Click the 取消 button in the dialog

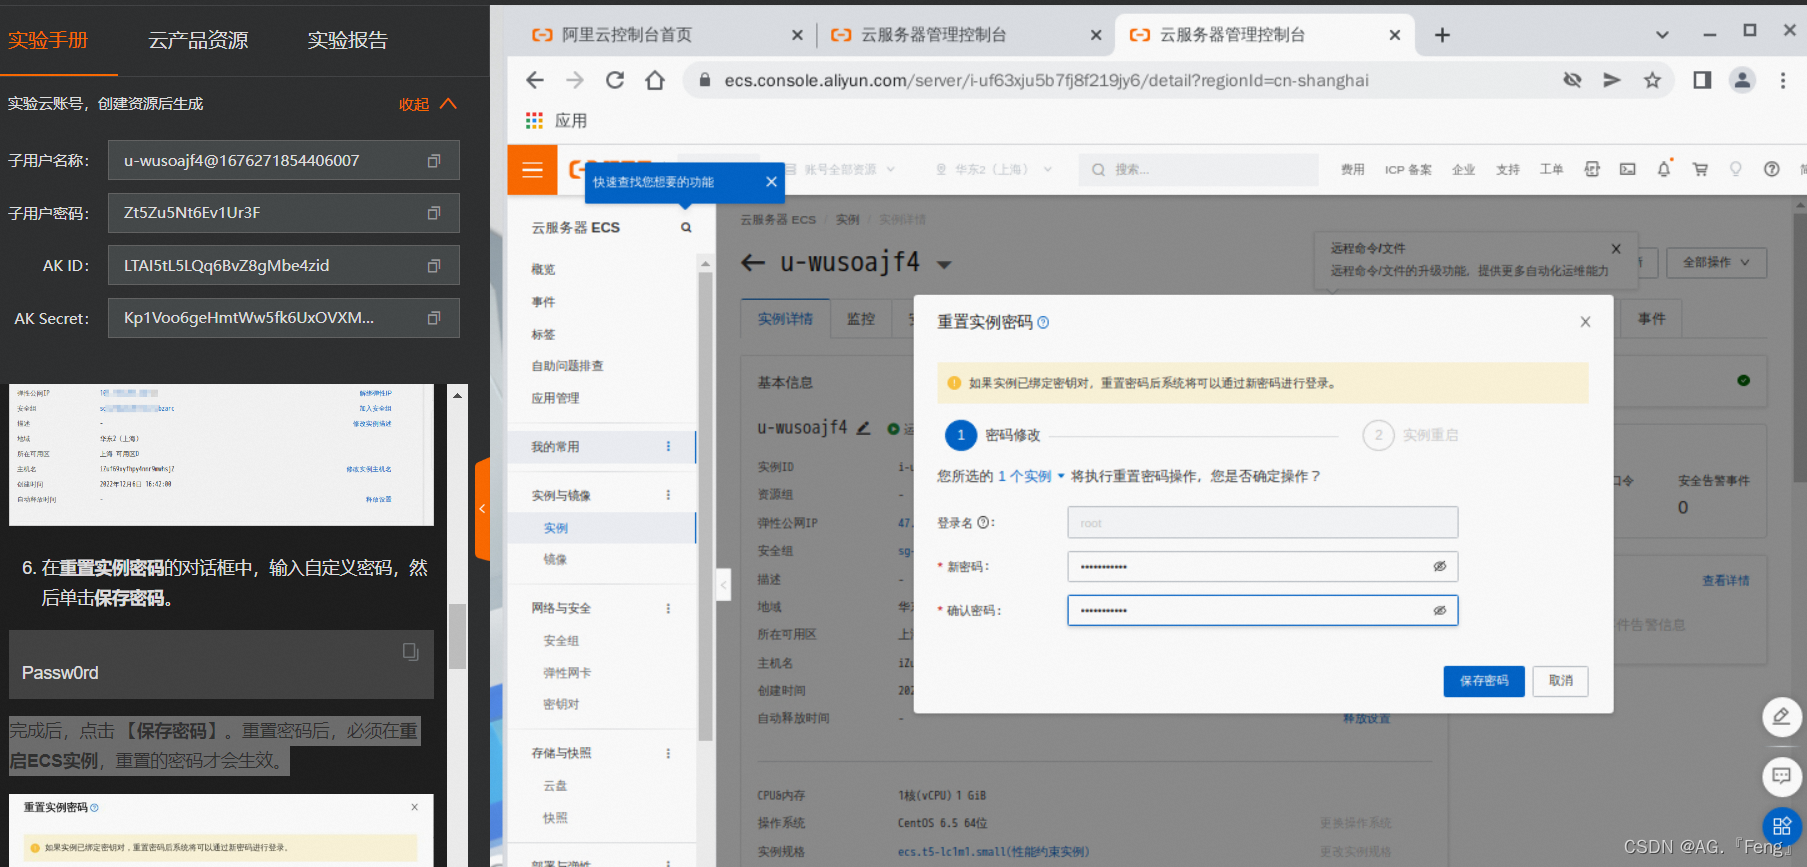click(1561, 681)
